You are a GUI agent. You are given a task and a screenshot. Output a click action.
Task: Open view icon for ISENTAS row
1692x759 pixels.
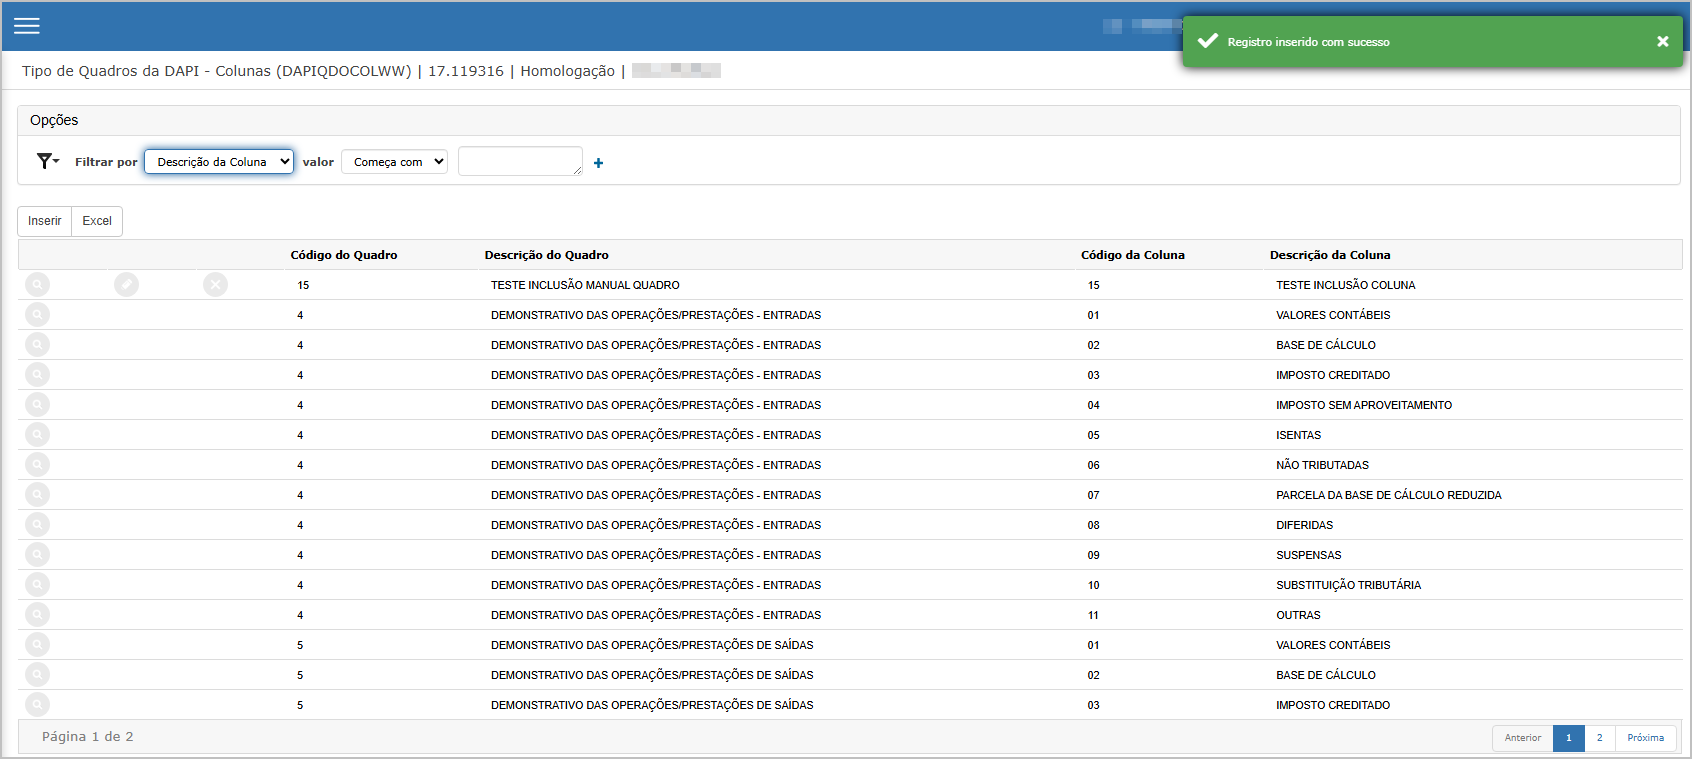37,435
